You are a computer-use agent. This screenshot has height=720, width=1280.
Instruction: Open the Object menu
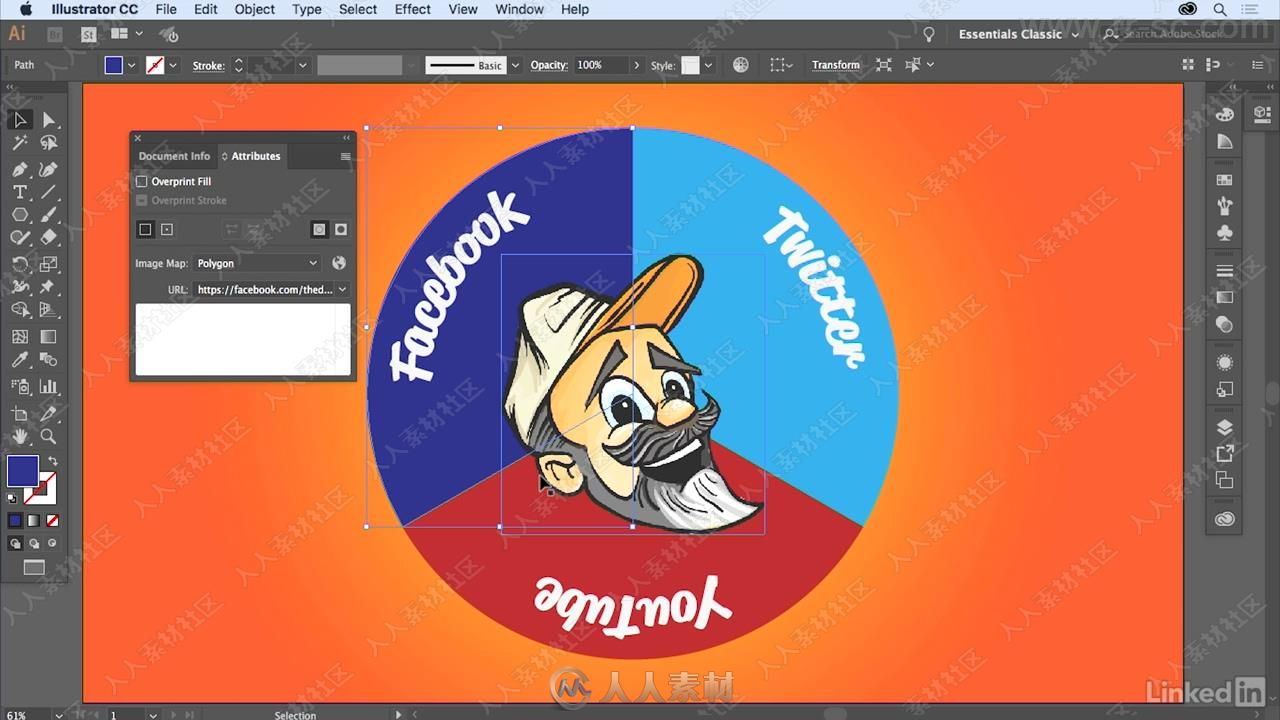(x=255, y=9)
